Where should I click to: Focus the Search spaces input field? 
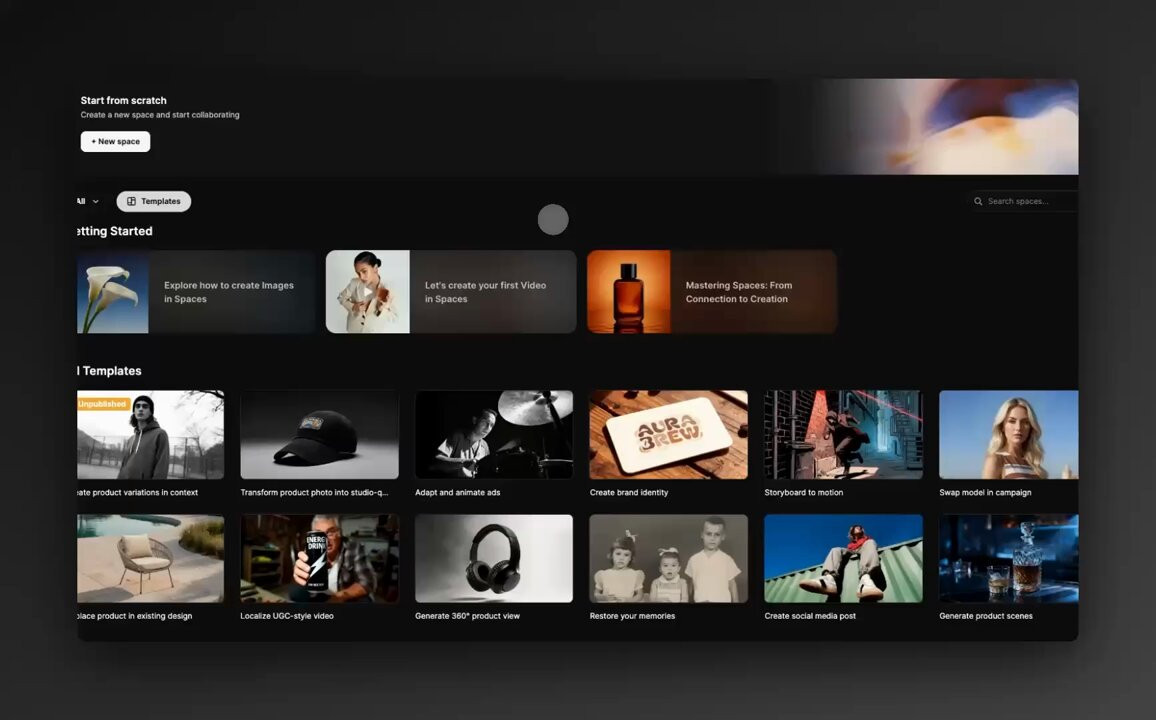click(x=1025, y=201)
